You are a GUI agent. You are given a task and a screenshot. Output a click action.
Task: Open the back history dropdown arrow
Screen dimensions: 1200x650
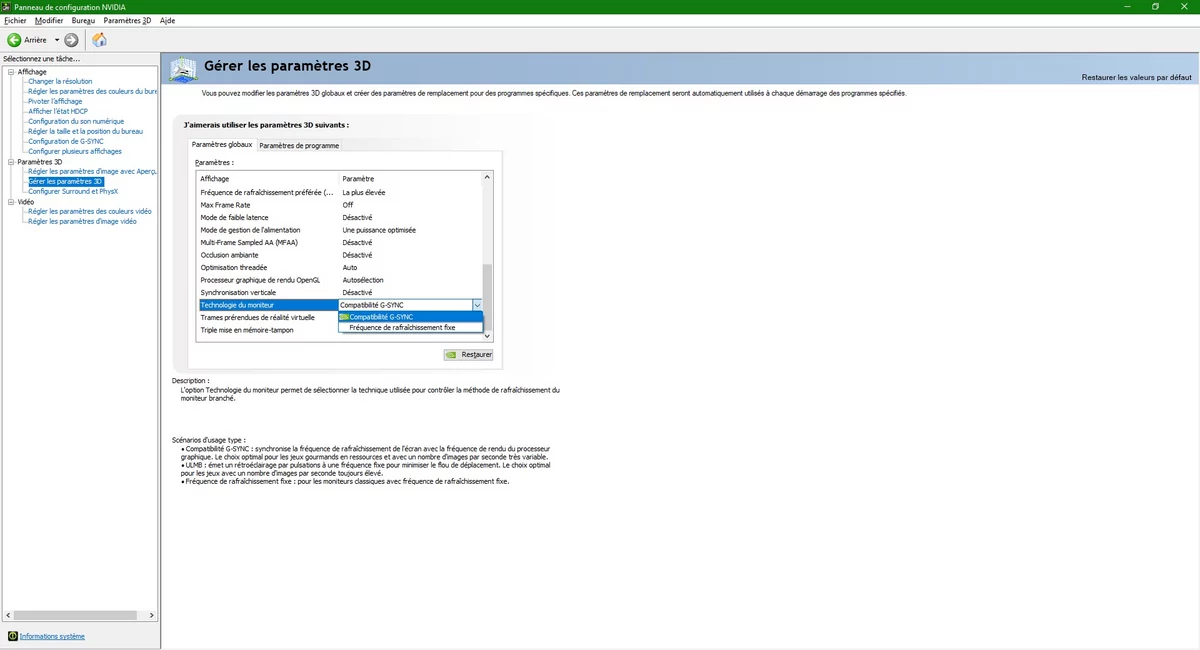tap(55, 40)
